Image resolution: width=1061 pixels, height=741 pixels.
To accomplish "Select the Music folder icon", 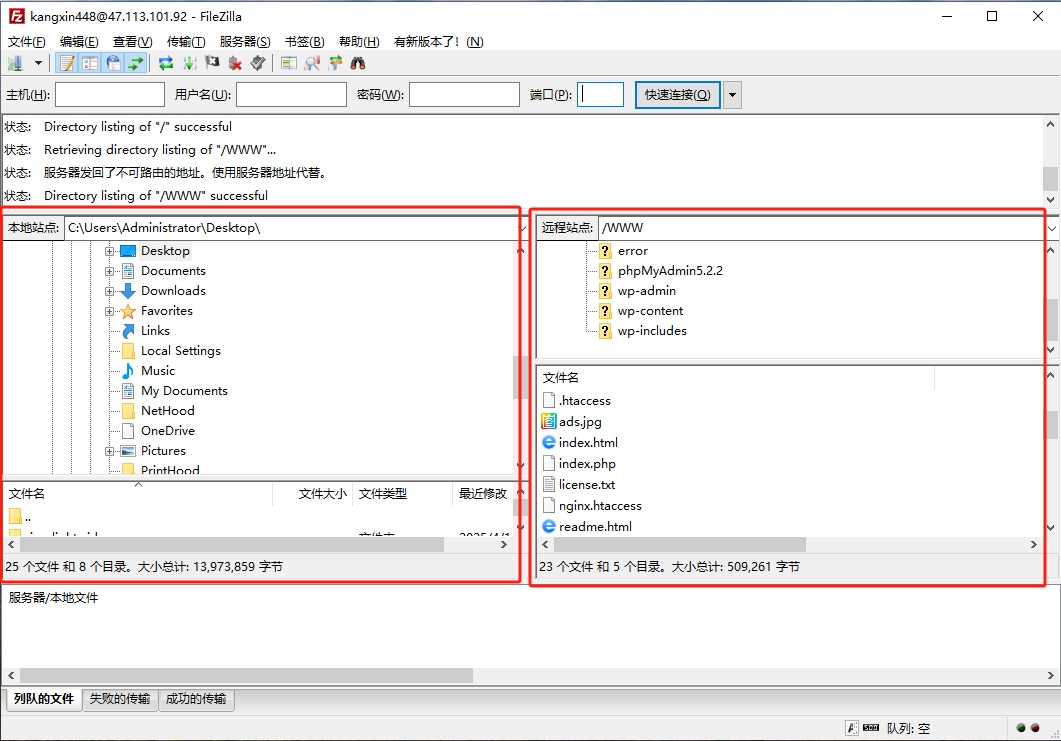I will pyautogui.click(x=128, y=371).
